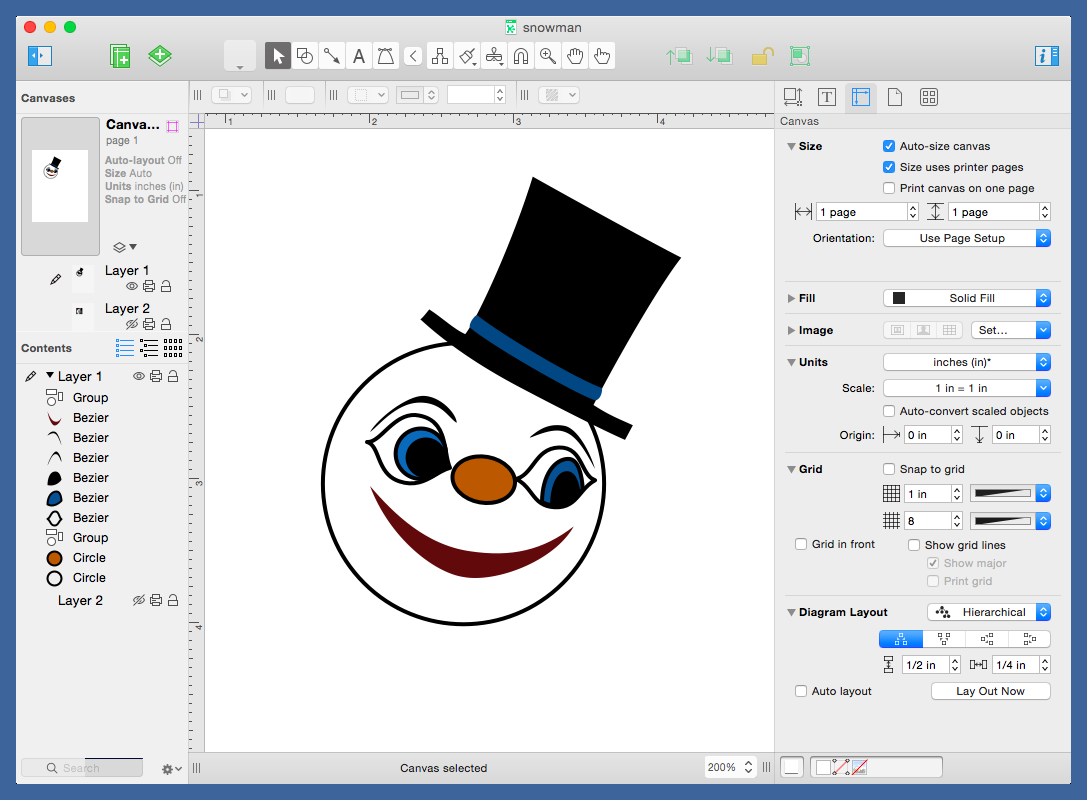Image resolution: width=1087 pixels, height=800 pixels.
Task: Select the Text tool in toolbar
Action: click(359, 56)
